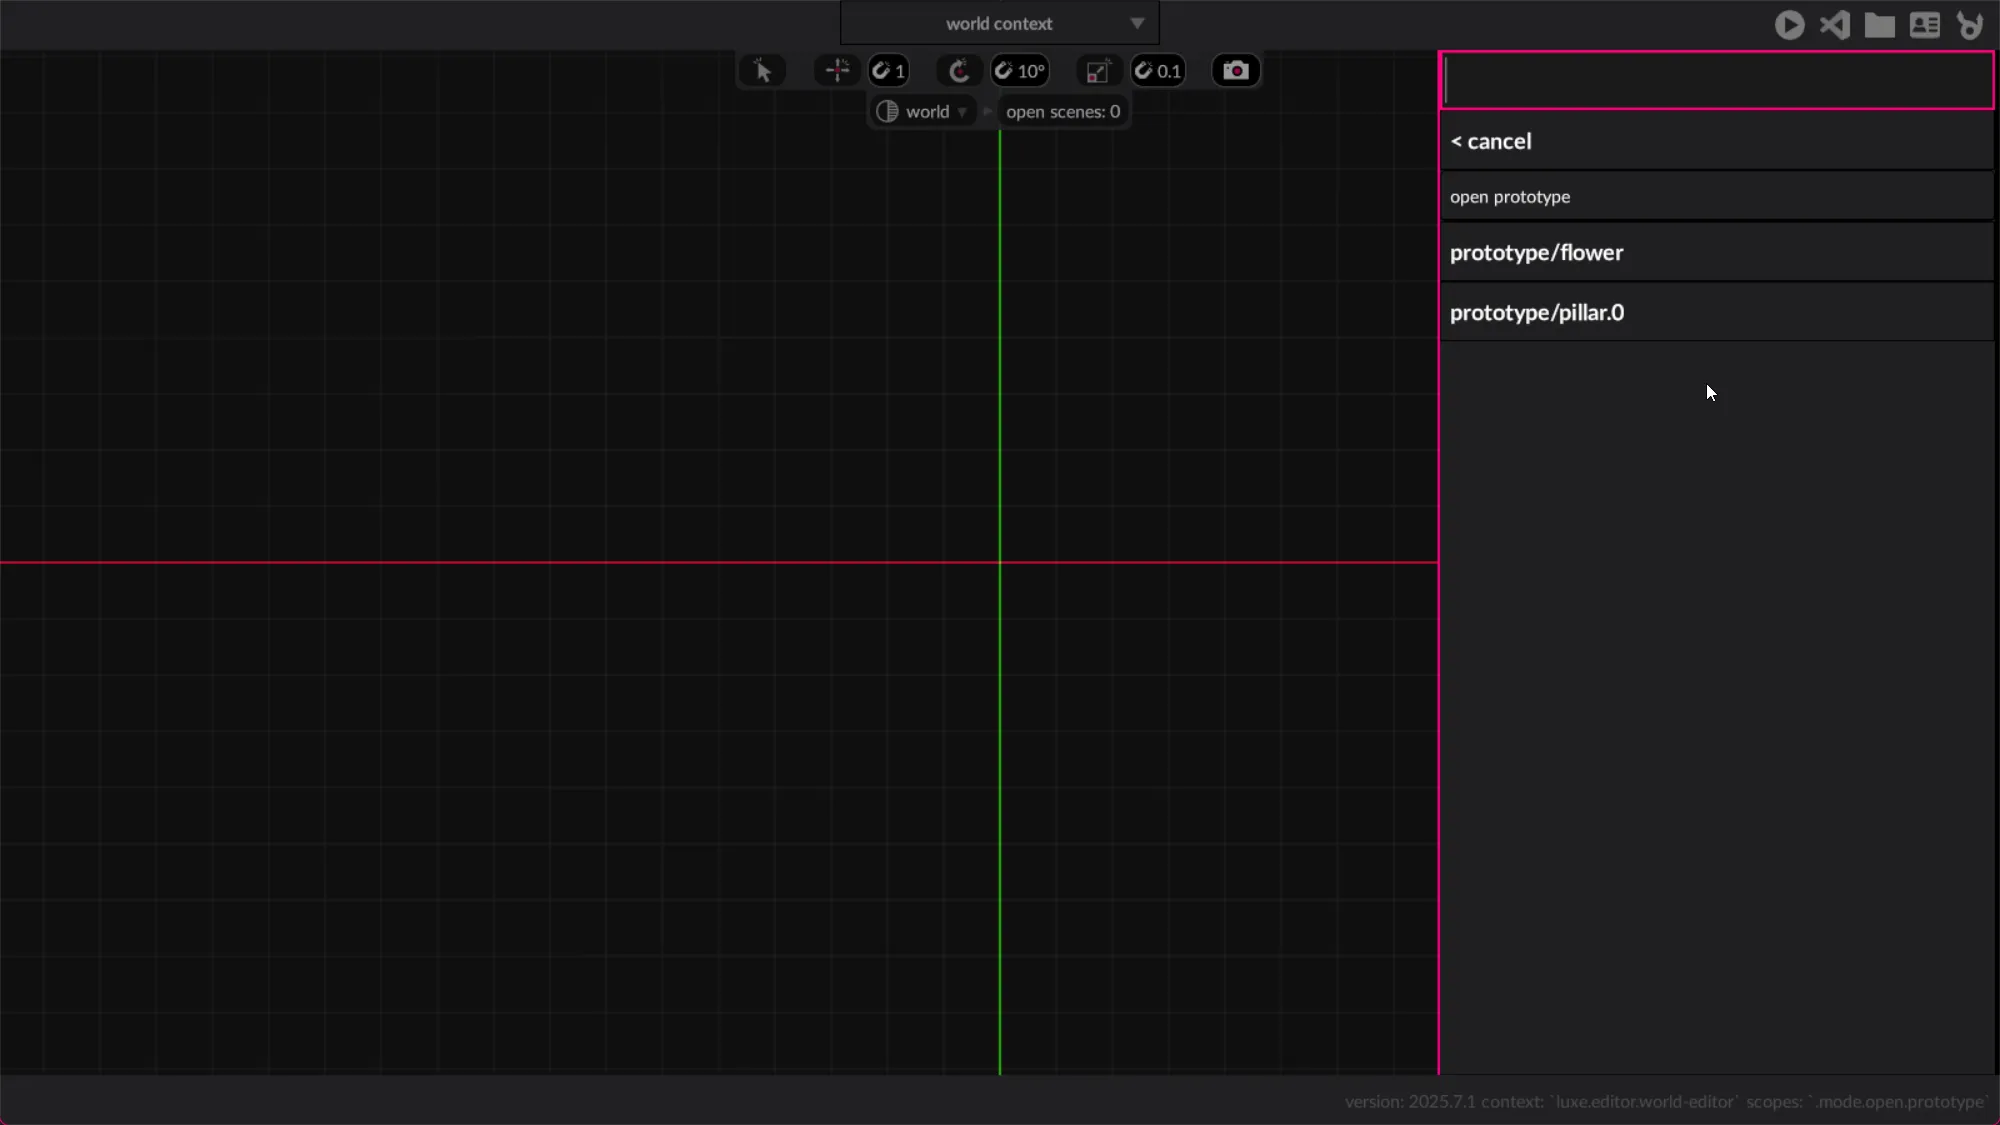Open project in Visual Studio Code

1834,25
